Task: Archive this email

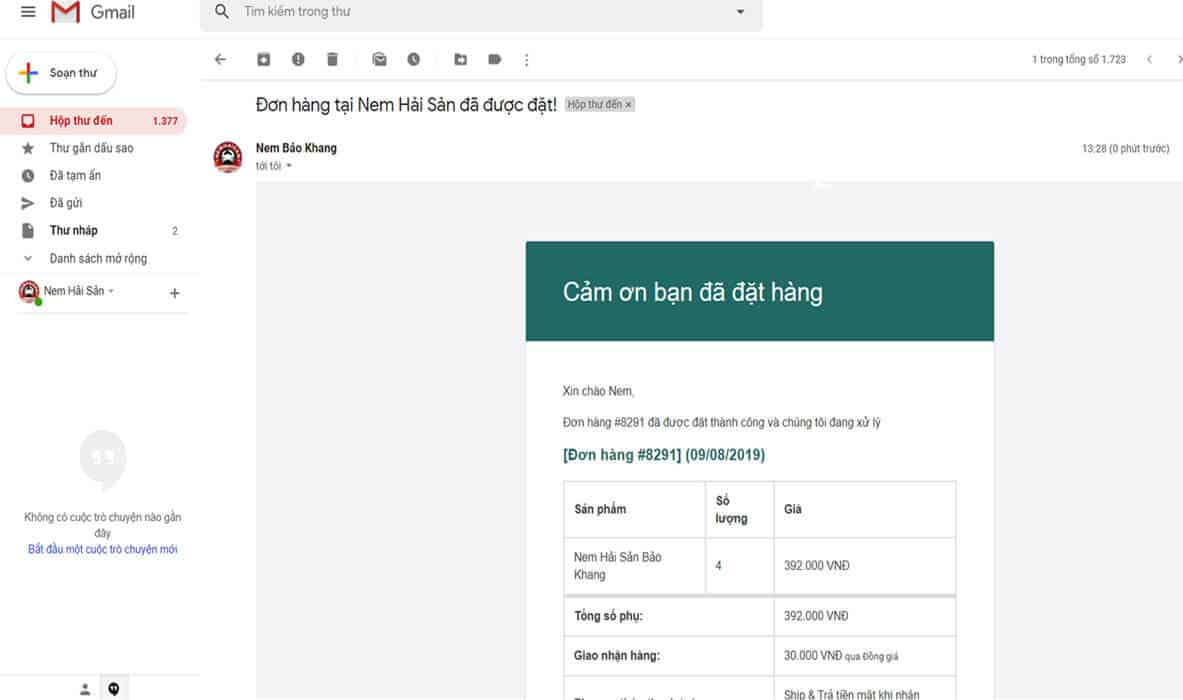Action: pos(263,60)
